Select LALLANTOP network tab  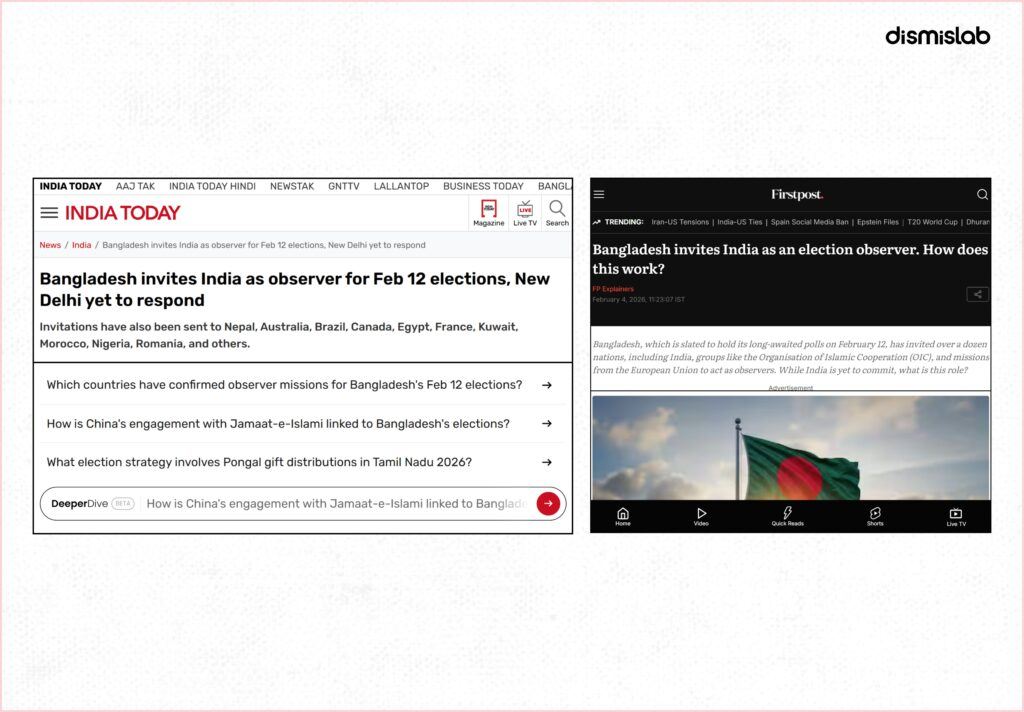tap(401, 186)
